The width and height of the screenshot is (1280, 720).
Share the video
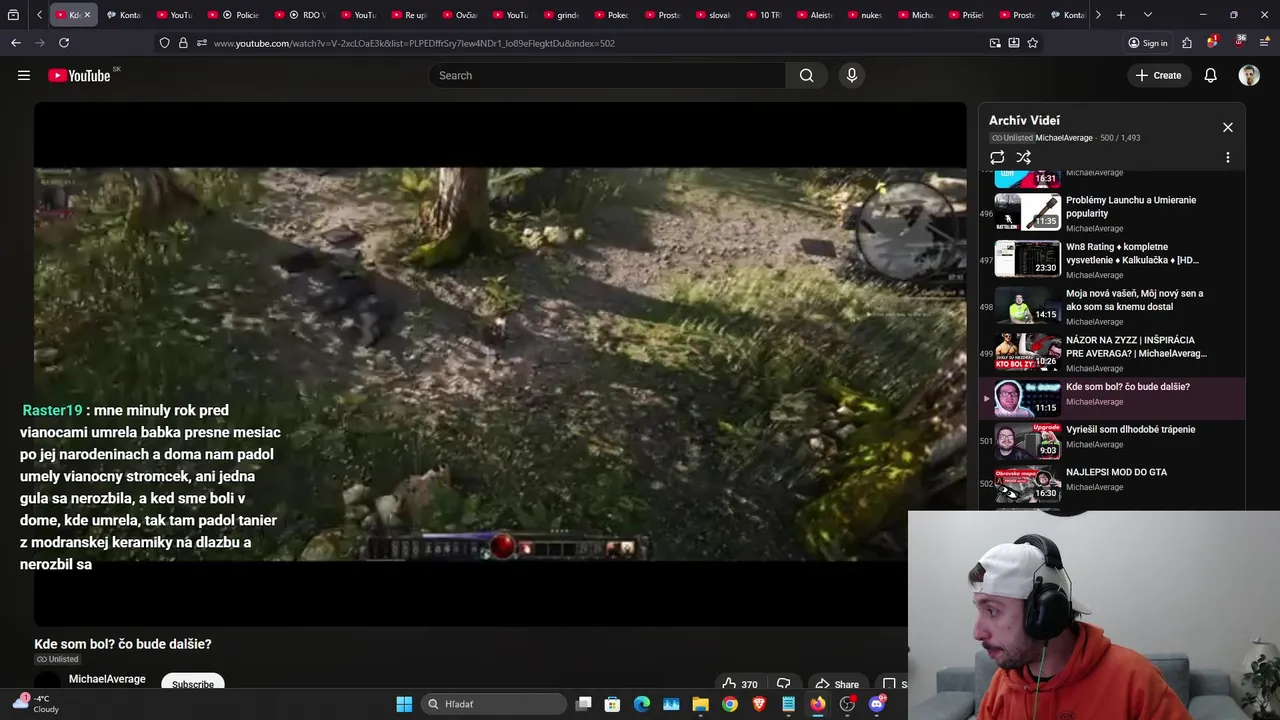click(837, 684)
